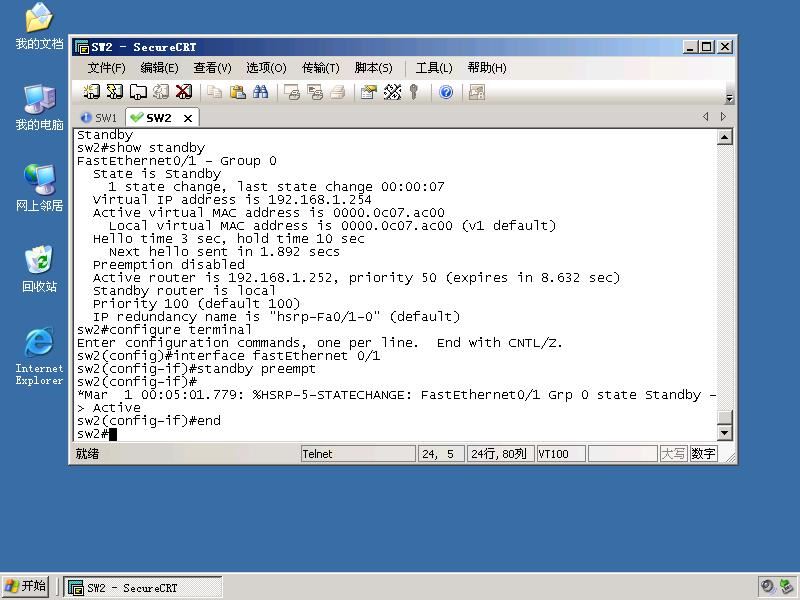Click the 网上邻居 desktop icon
Screen dimensions: 800x600
tap(39, 188)
